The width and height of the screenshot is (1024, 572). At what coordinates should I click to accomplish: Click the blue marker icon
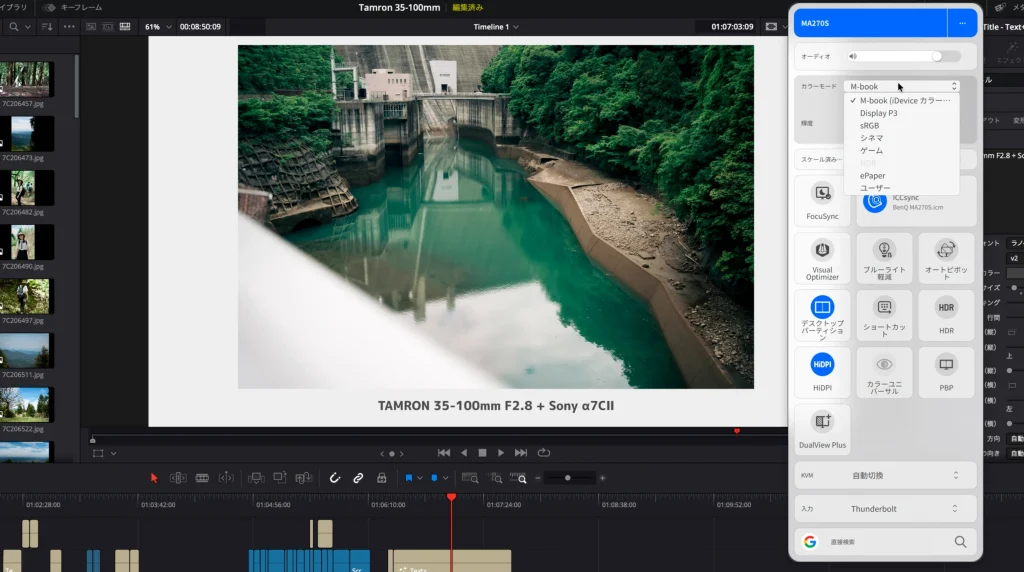click(x=434, y=478)
